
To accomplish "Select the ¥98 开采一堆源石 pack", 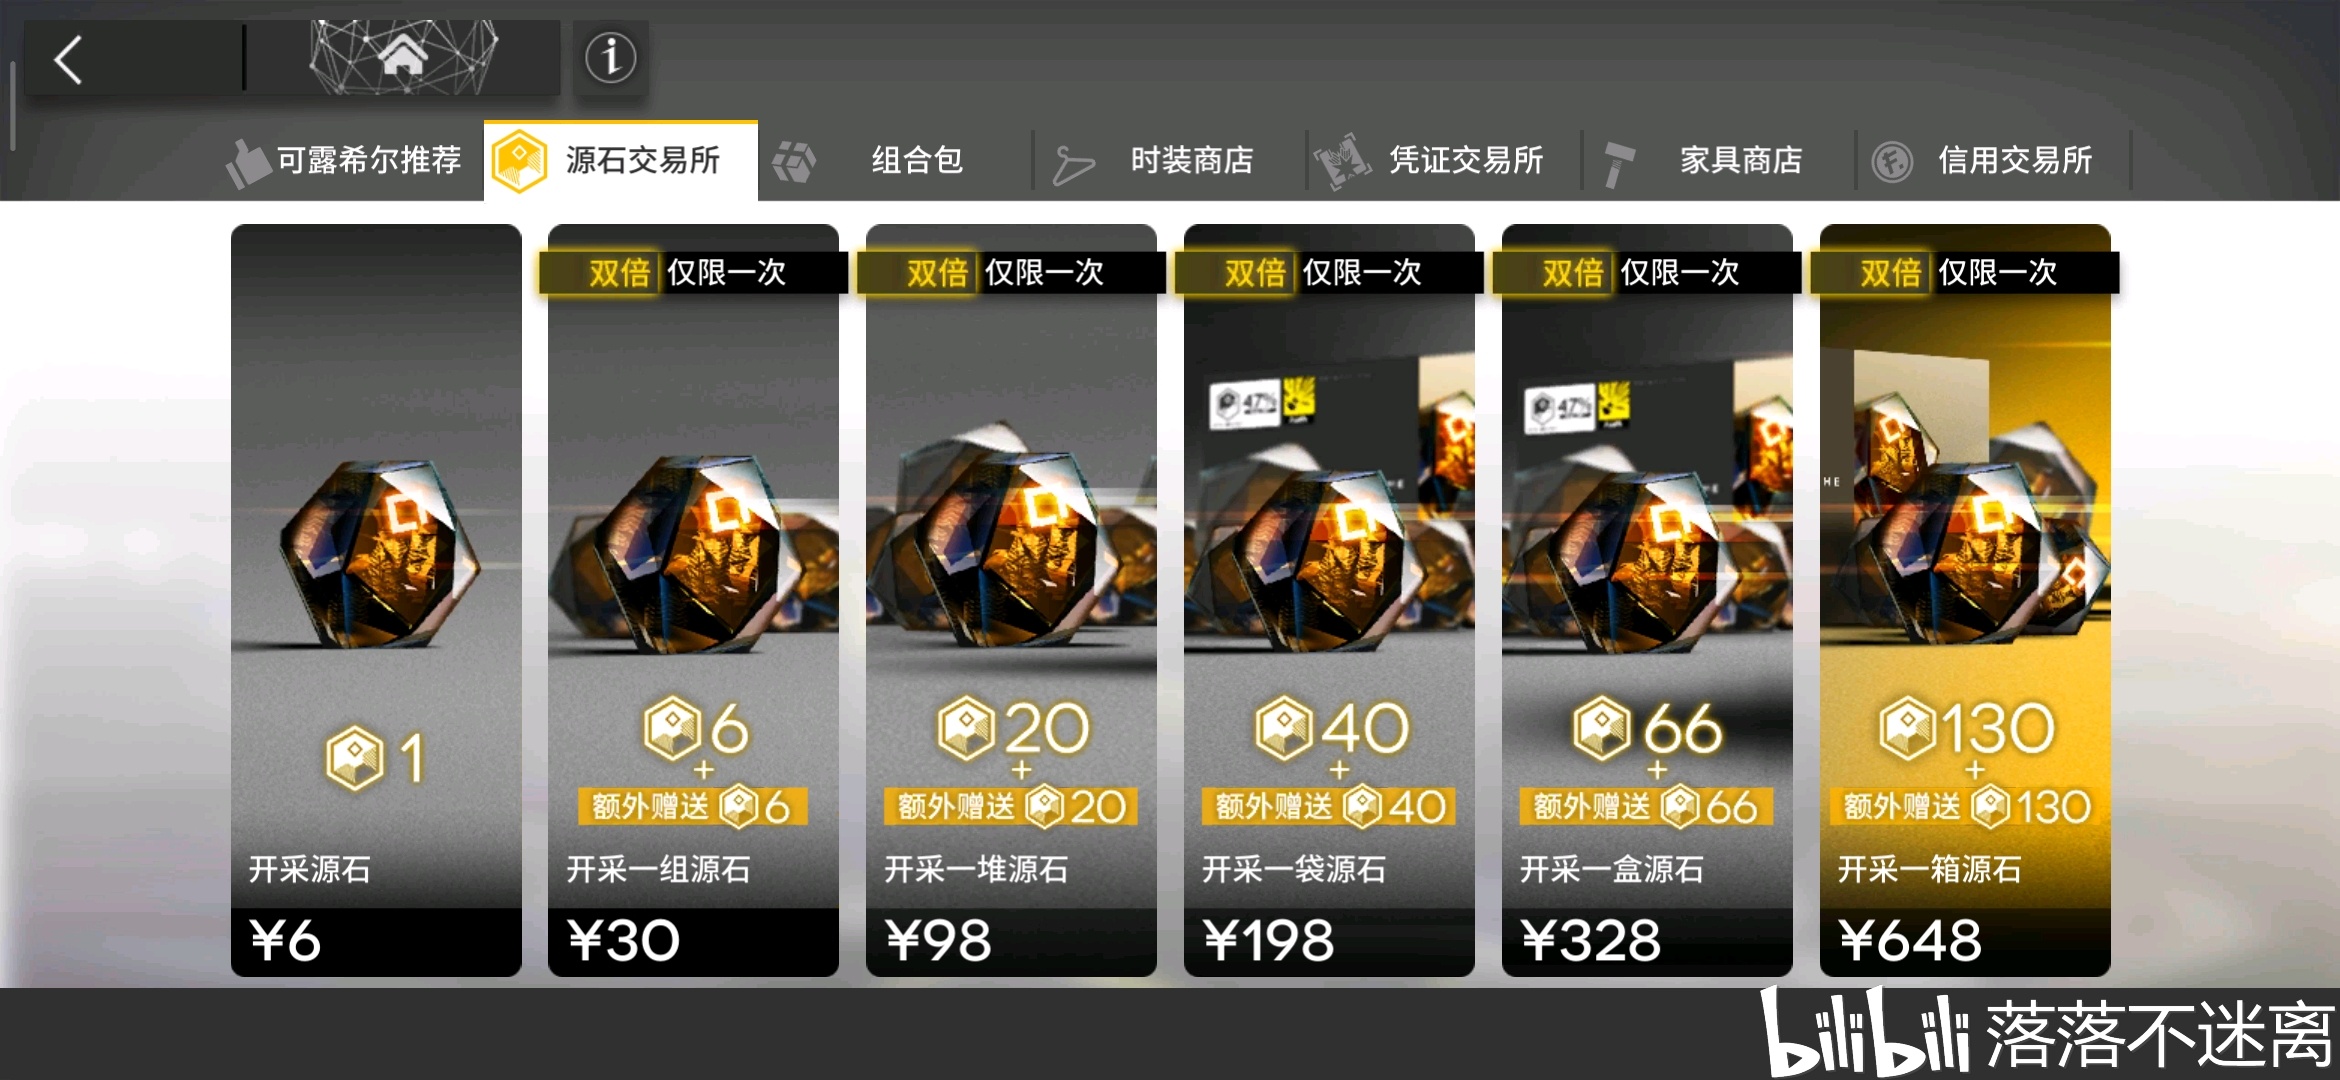I will point(1011,600).
